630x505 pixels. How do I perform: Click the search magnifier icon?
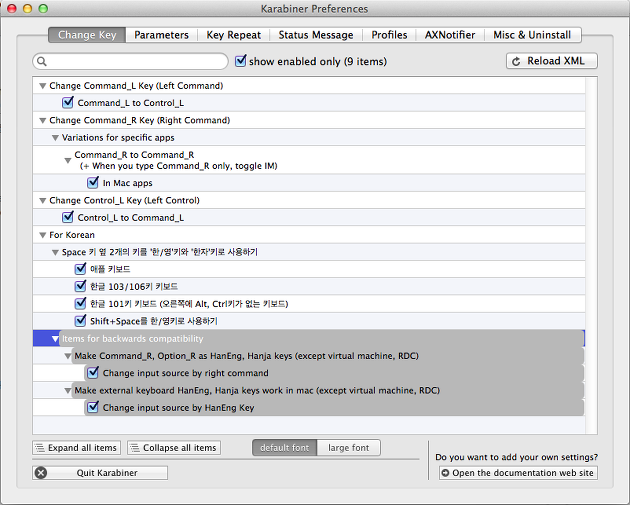[x=42, y=61]
